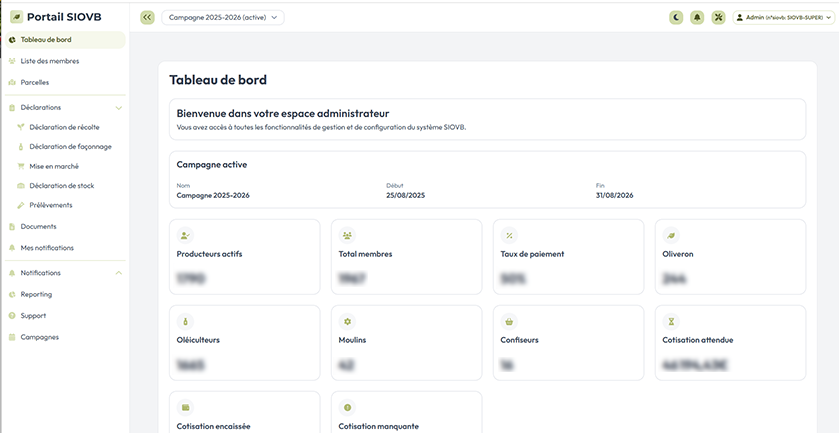The width and height of the screenshot is (839, 433).
Task: Click the tools icon in top bar
Action: (x=718, y=17)
